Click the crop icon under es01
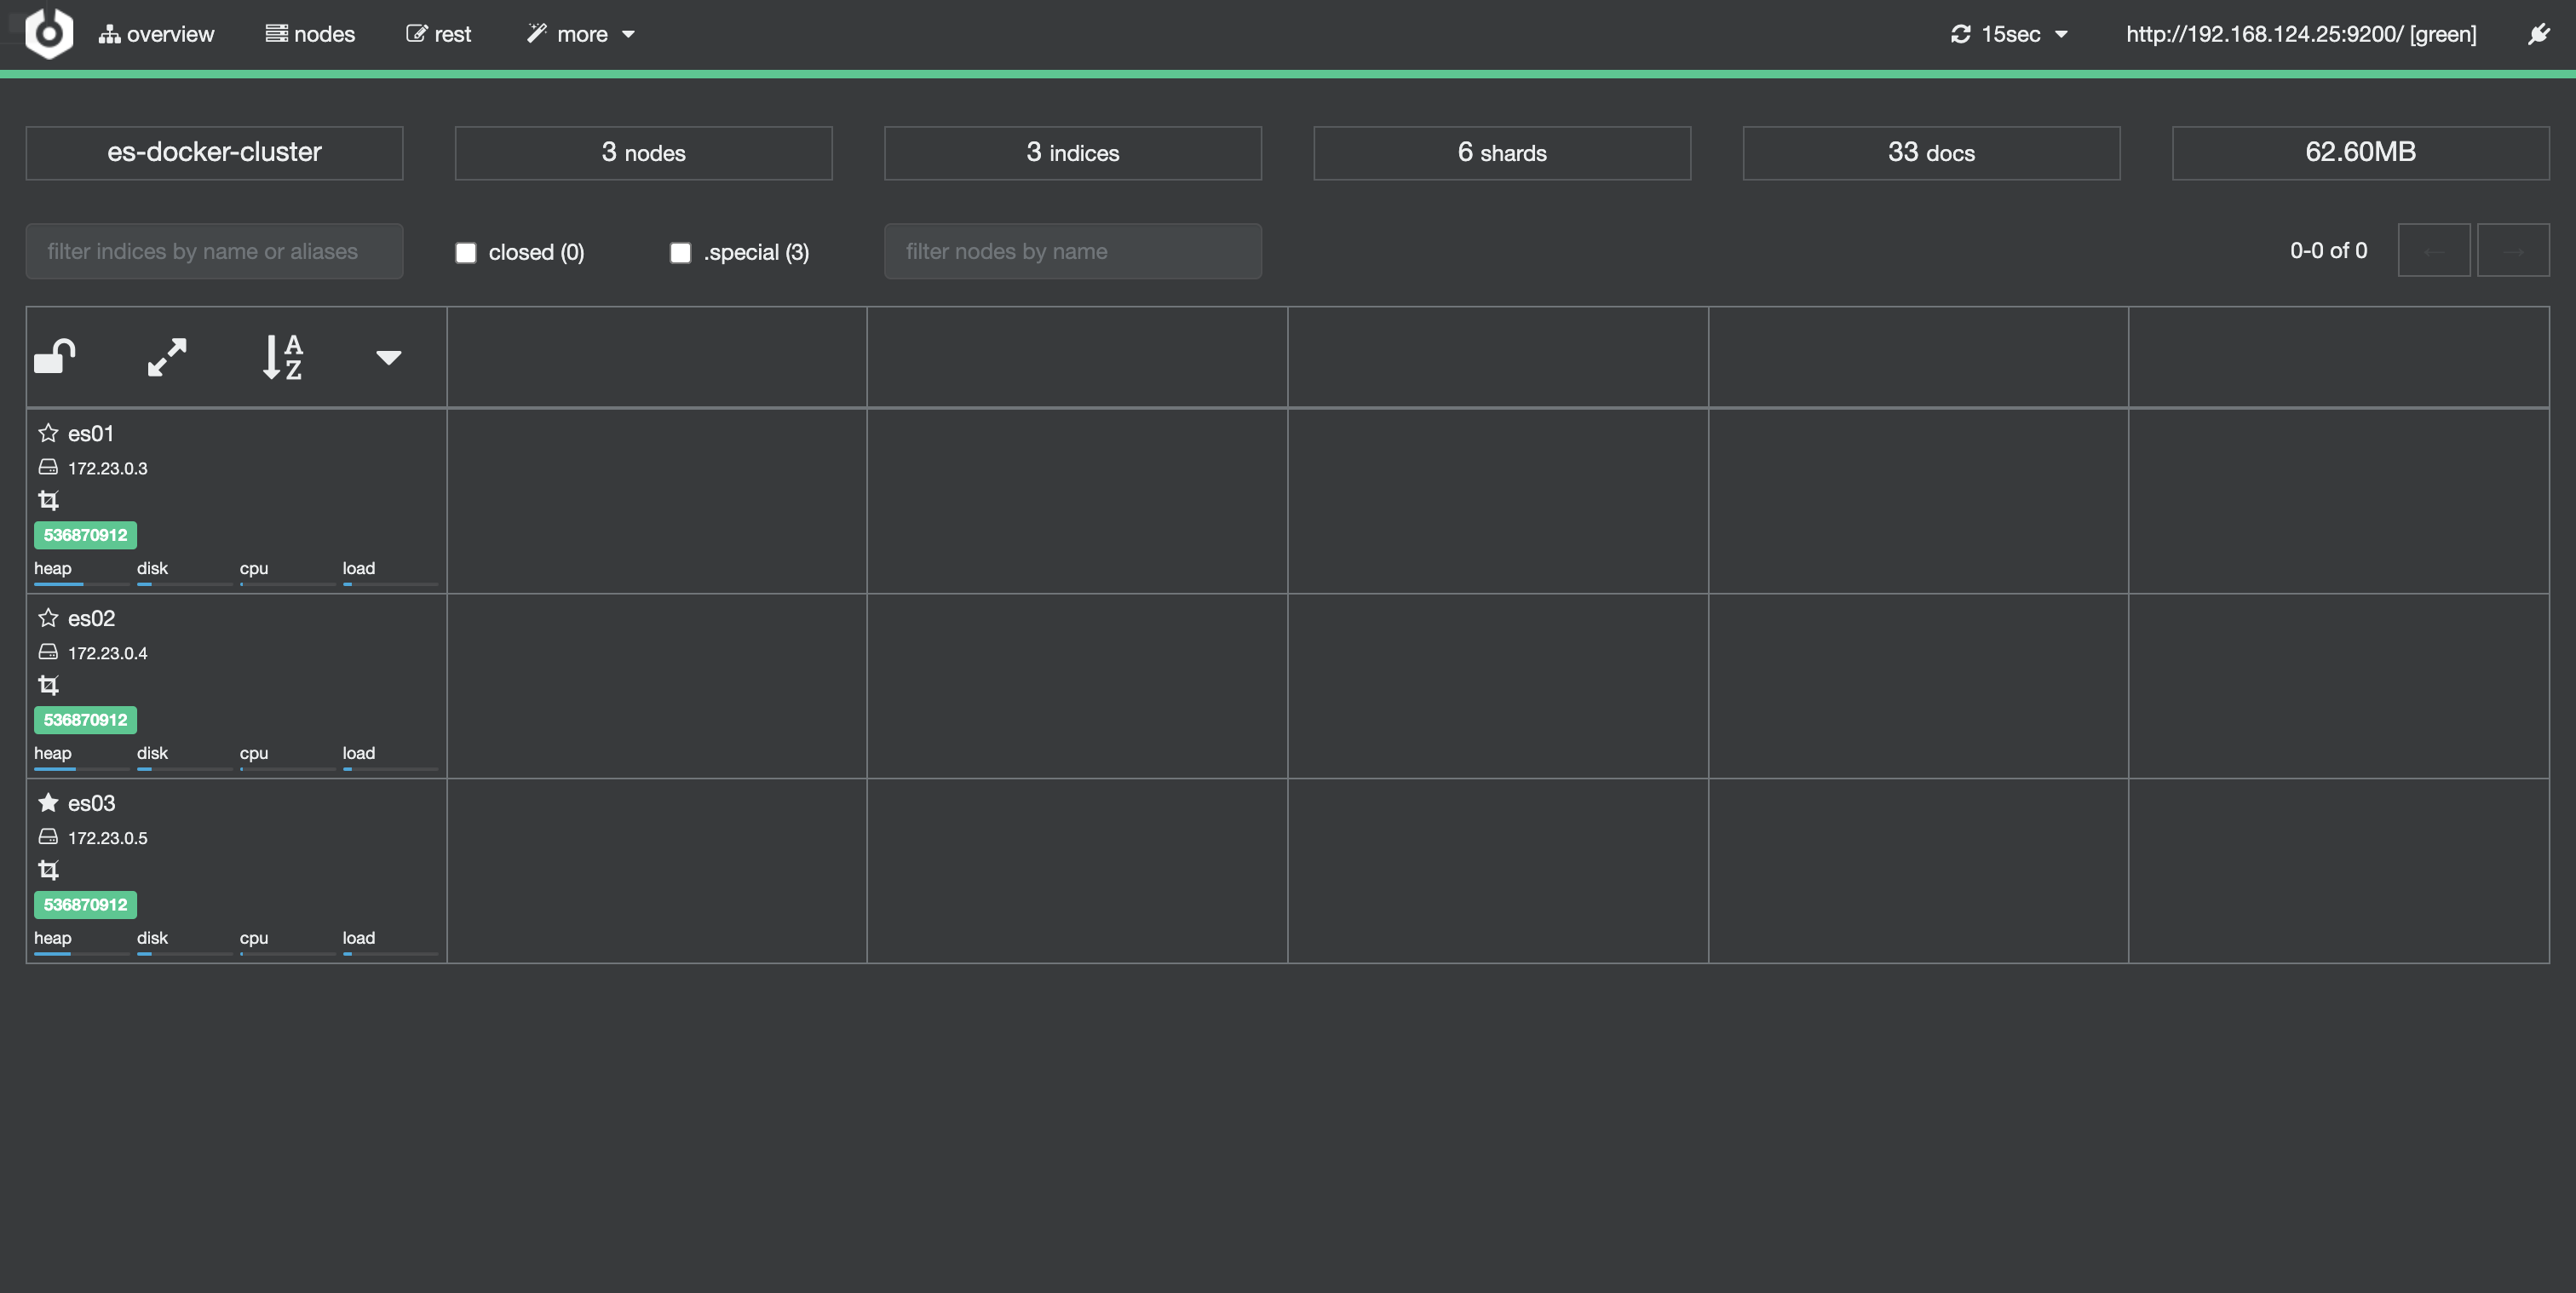Viewport: 2576px width, 1293px height. [x=48, y=499]
